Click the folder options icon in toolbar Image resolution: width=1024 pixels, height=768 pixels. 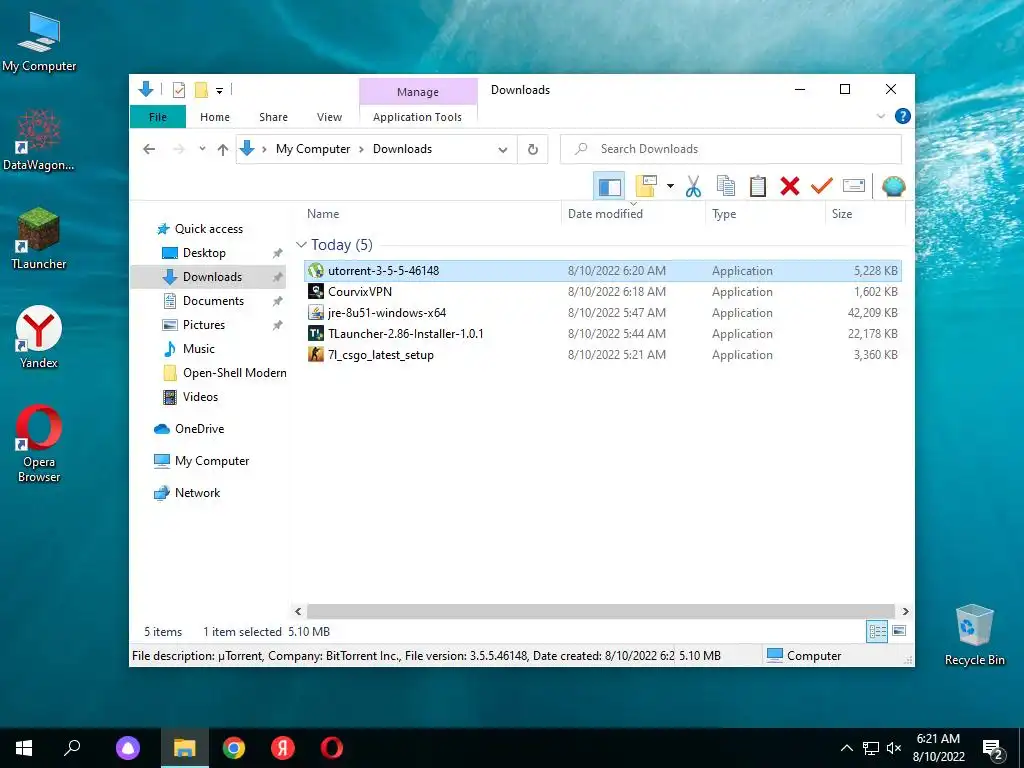pyautogui.click(x=646, y=186)
